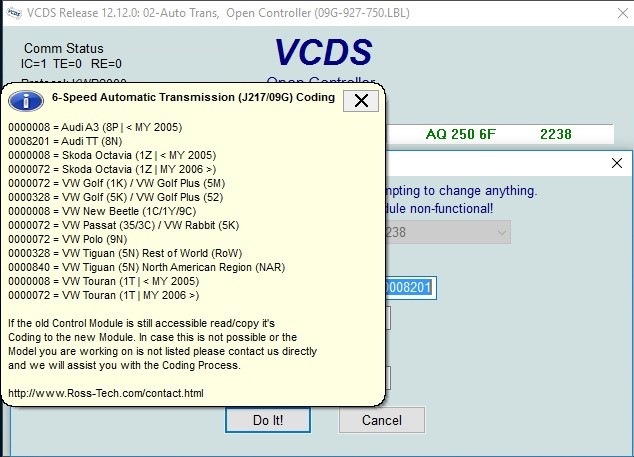Select line 0000328 = VW Golf (5K)
634x457 pixels.
(116, 197)
